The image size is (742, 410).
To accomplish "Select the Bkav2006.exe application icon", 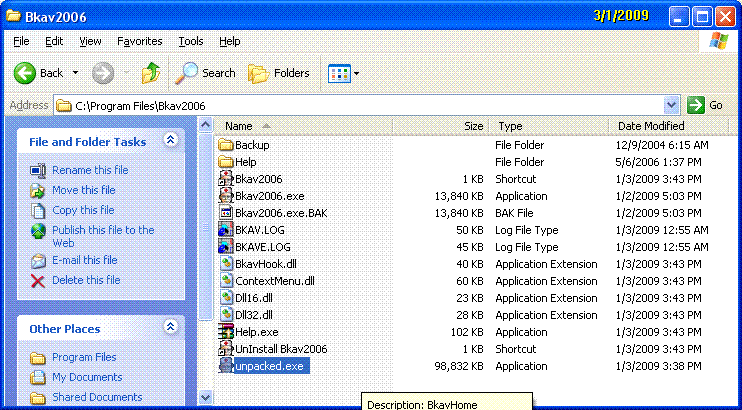I will pos(226,196).
